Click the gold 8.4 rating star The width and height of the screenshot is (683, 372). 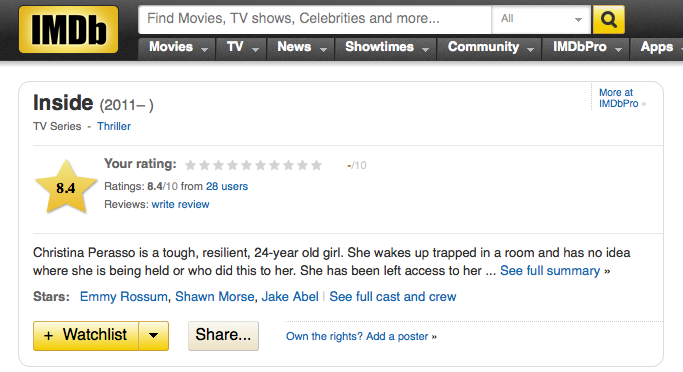66,187
